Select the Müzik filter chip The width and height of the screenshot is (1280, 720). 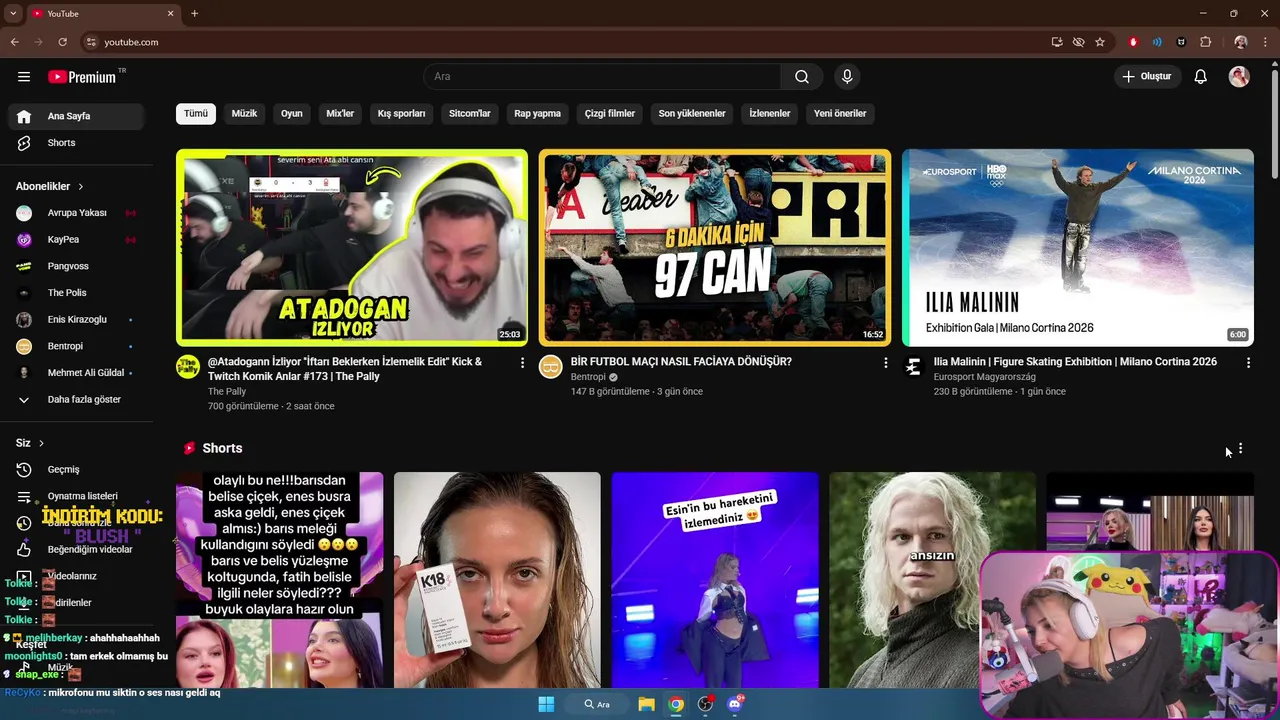click(x=244, y=114)
